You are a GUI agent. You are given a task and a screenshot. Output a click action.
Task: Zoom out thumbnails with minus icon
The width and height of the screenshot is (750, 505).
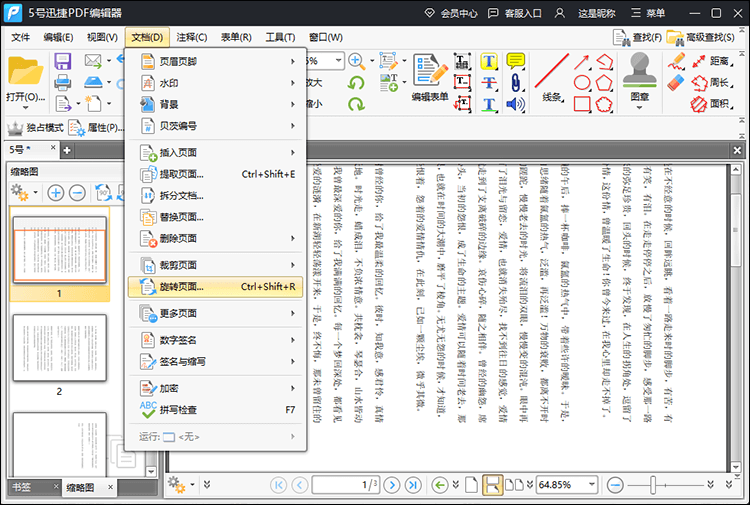pos(77,193)
